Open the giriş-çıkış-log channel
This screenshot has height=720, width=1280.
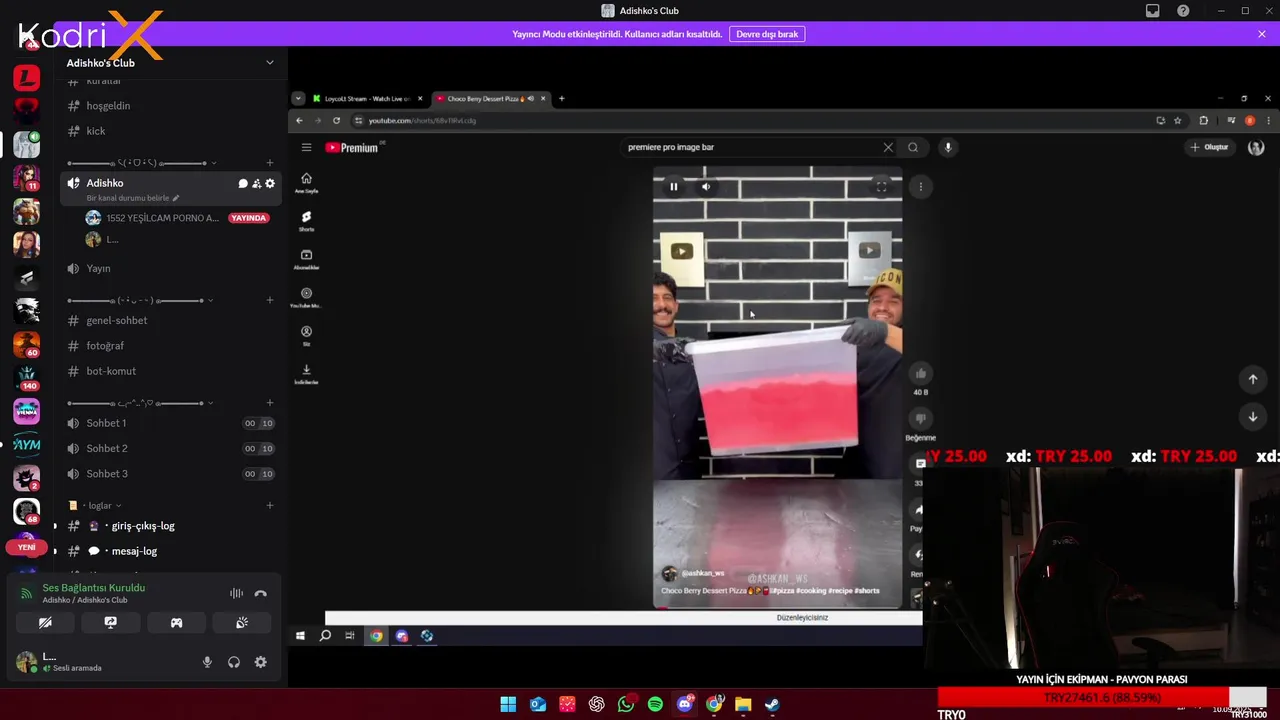(170, 526)
